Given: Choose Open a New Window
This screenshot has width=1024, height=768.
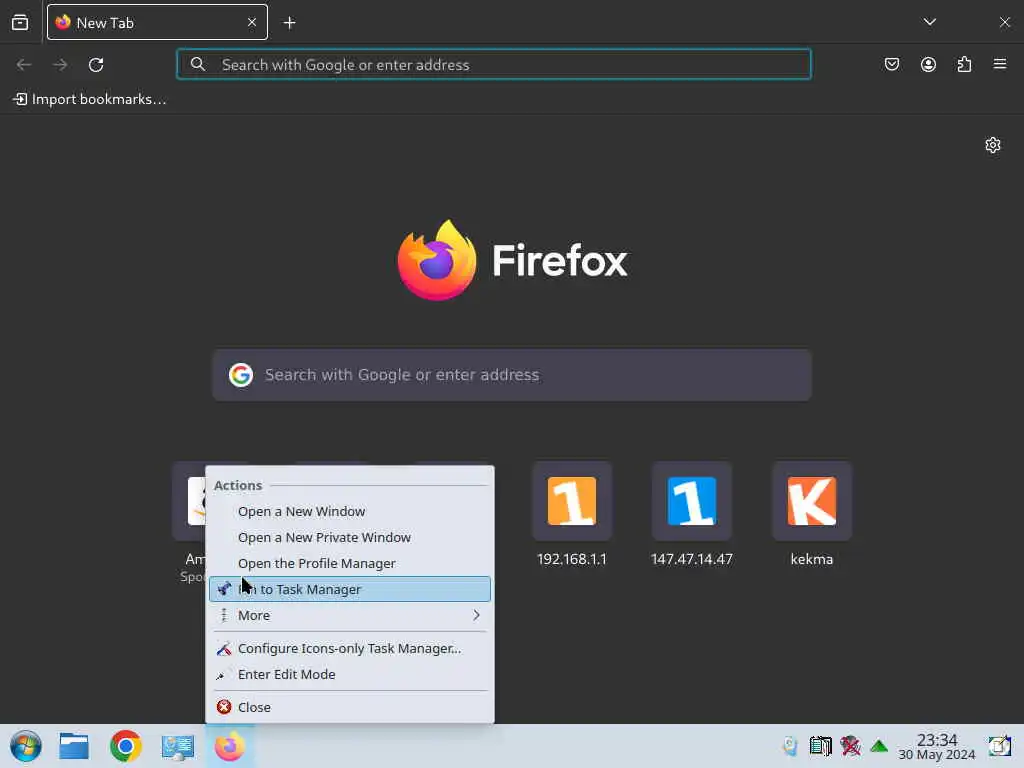Looking at the screenshot, I should pos(349,511).
